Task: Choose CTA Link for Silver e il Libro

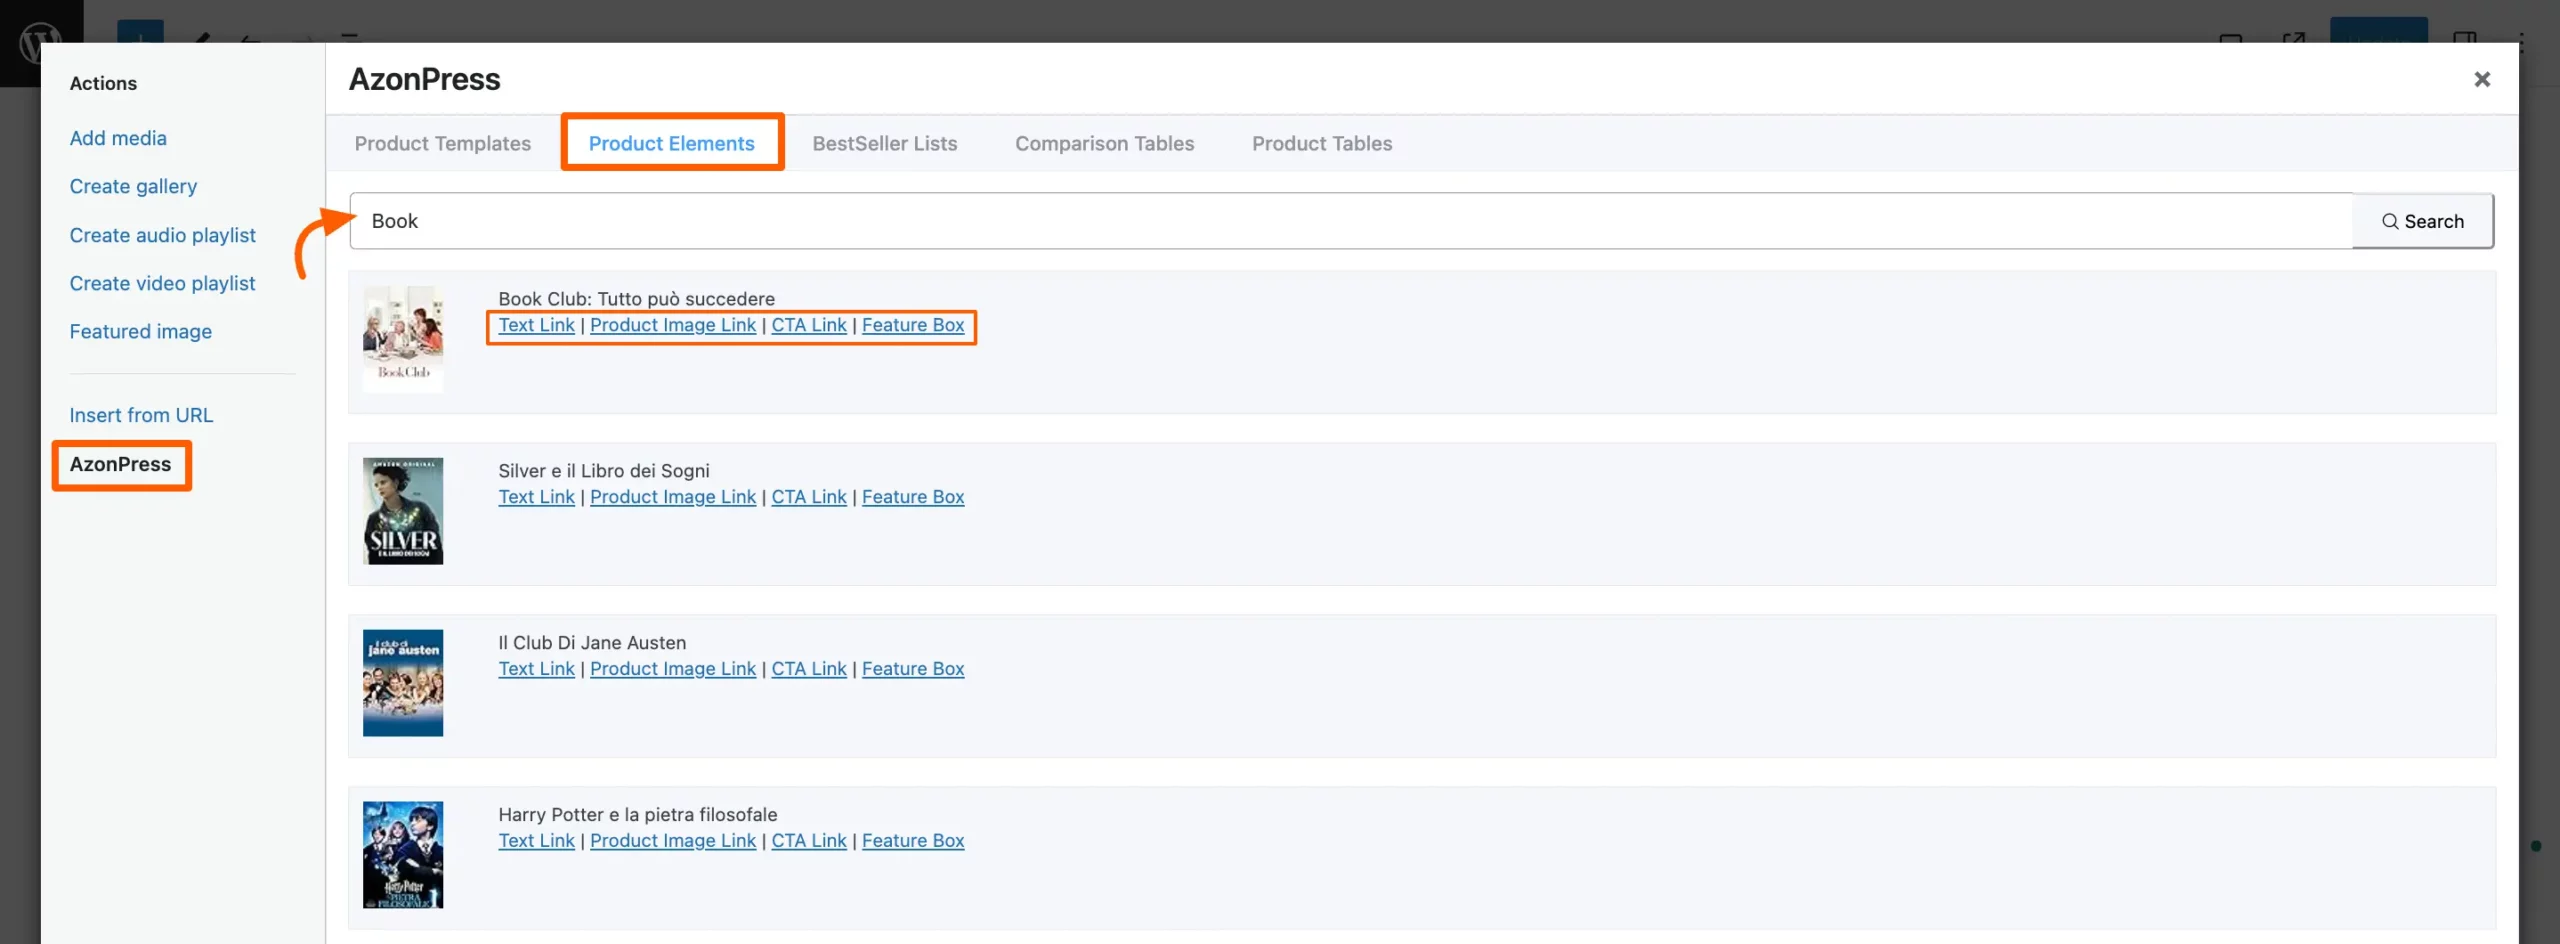Action: 808,497
